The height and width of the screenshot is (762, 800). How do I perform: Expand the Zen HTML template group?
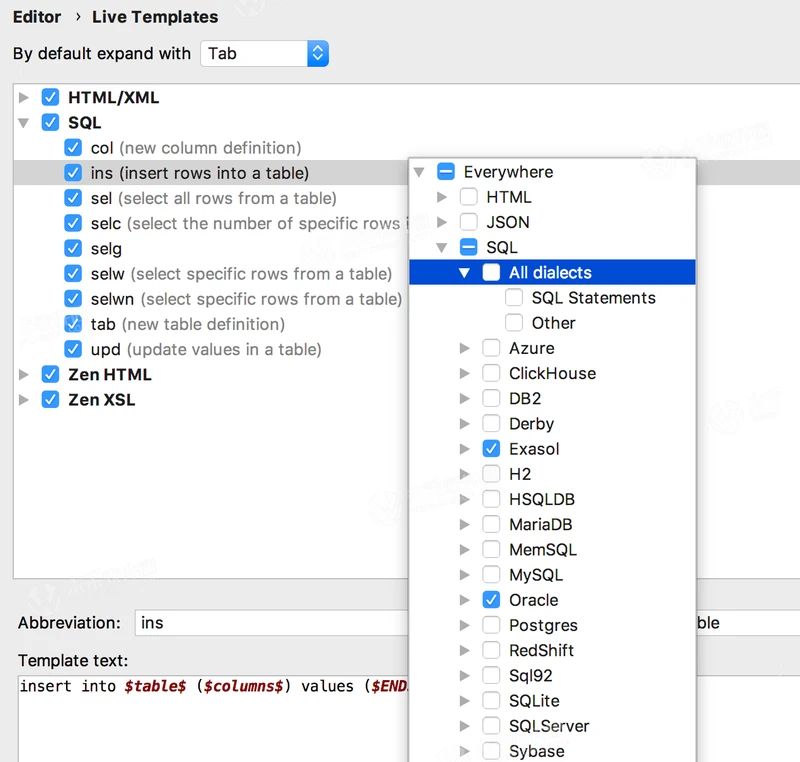point(23,375)
